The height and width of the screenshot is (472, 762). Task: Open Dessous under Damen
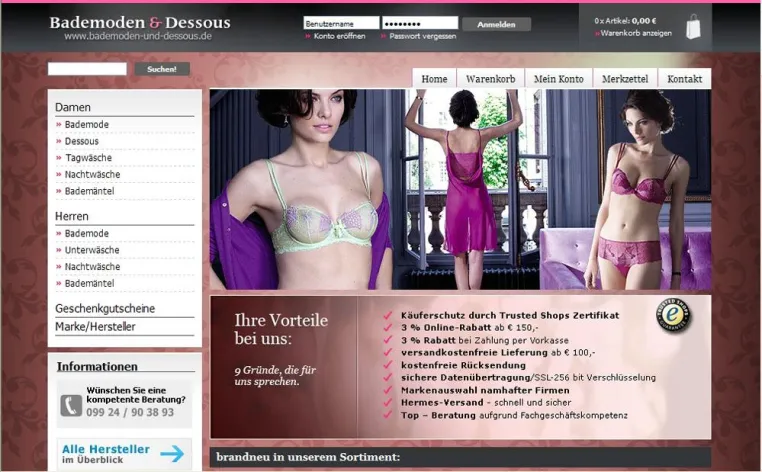click(82, 141)
